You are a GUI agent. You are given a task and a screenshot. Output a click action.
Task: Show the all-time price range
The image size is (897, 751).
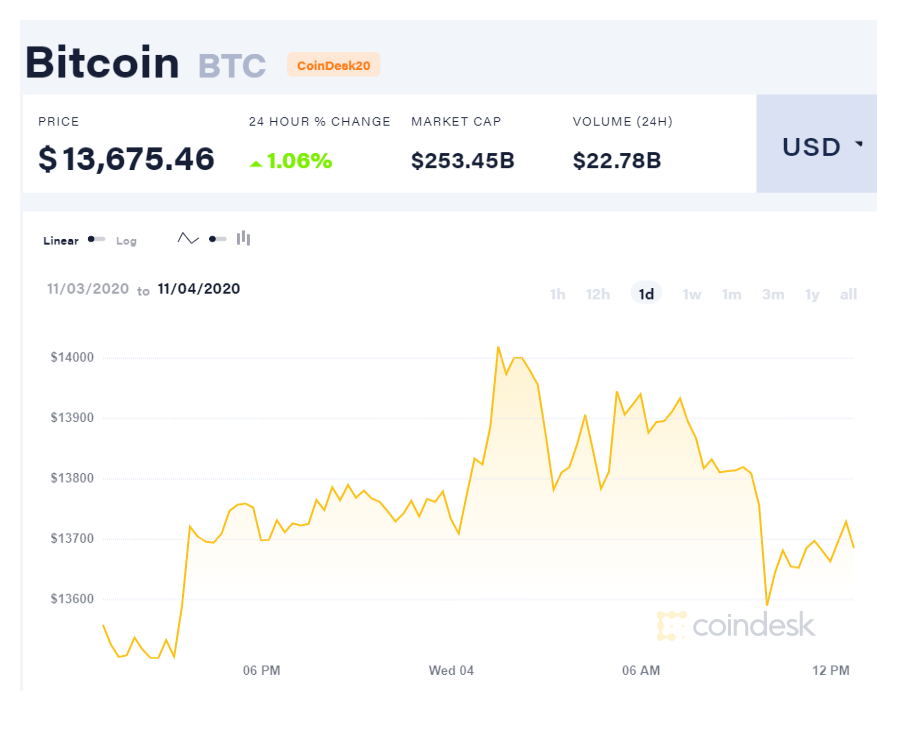[x=848, y=295]
